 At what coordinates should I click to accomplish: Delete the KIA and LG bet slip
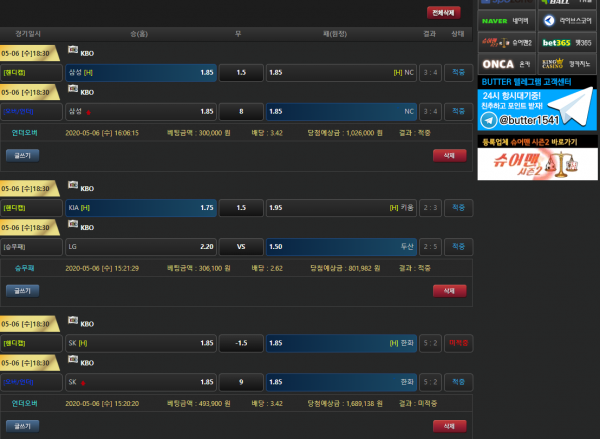click(x=449, y=290)
